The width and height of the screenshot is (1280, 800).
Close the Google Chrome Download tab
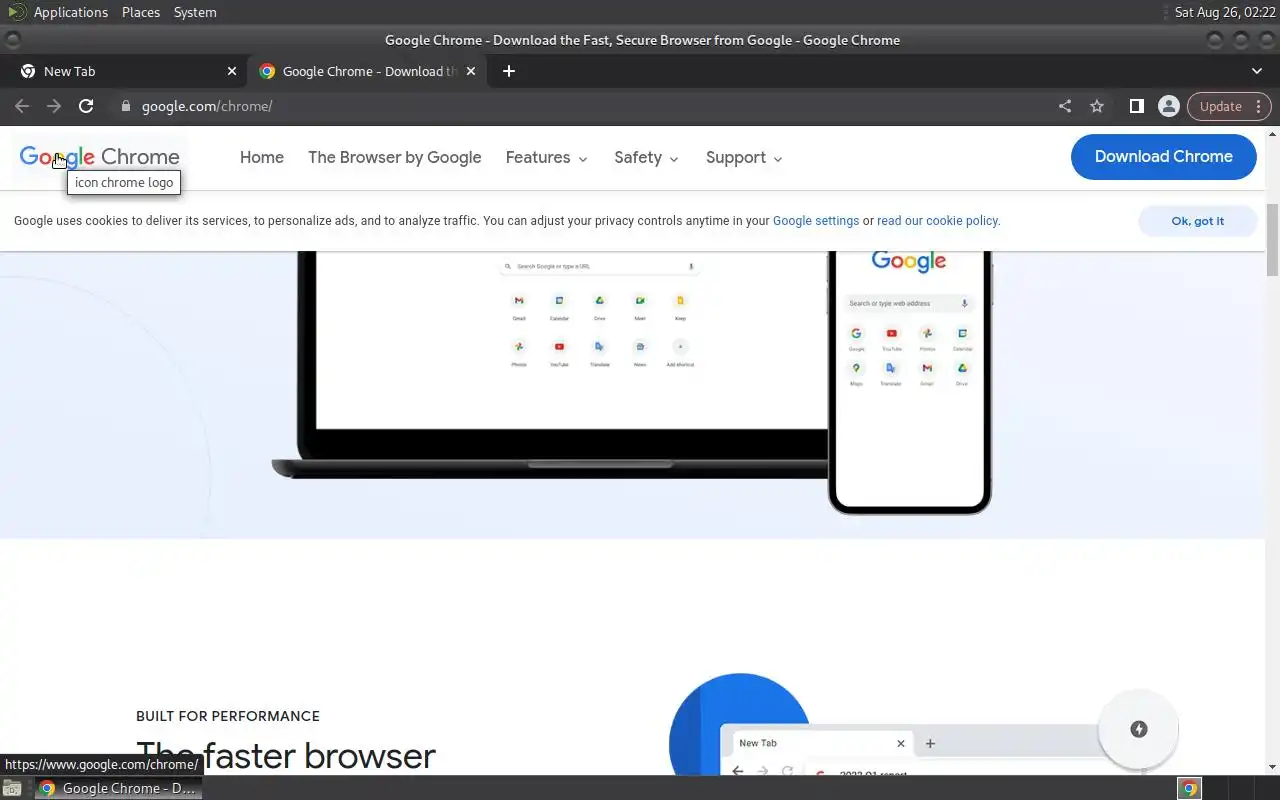(x=472, y=71)
